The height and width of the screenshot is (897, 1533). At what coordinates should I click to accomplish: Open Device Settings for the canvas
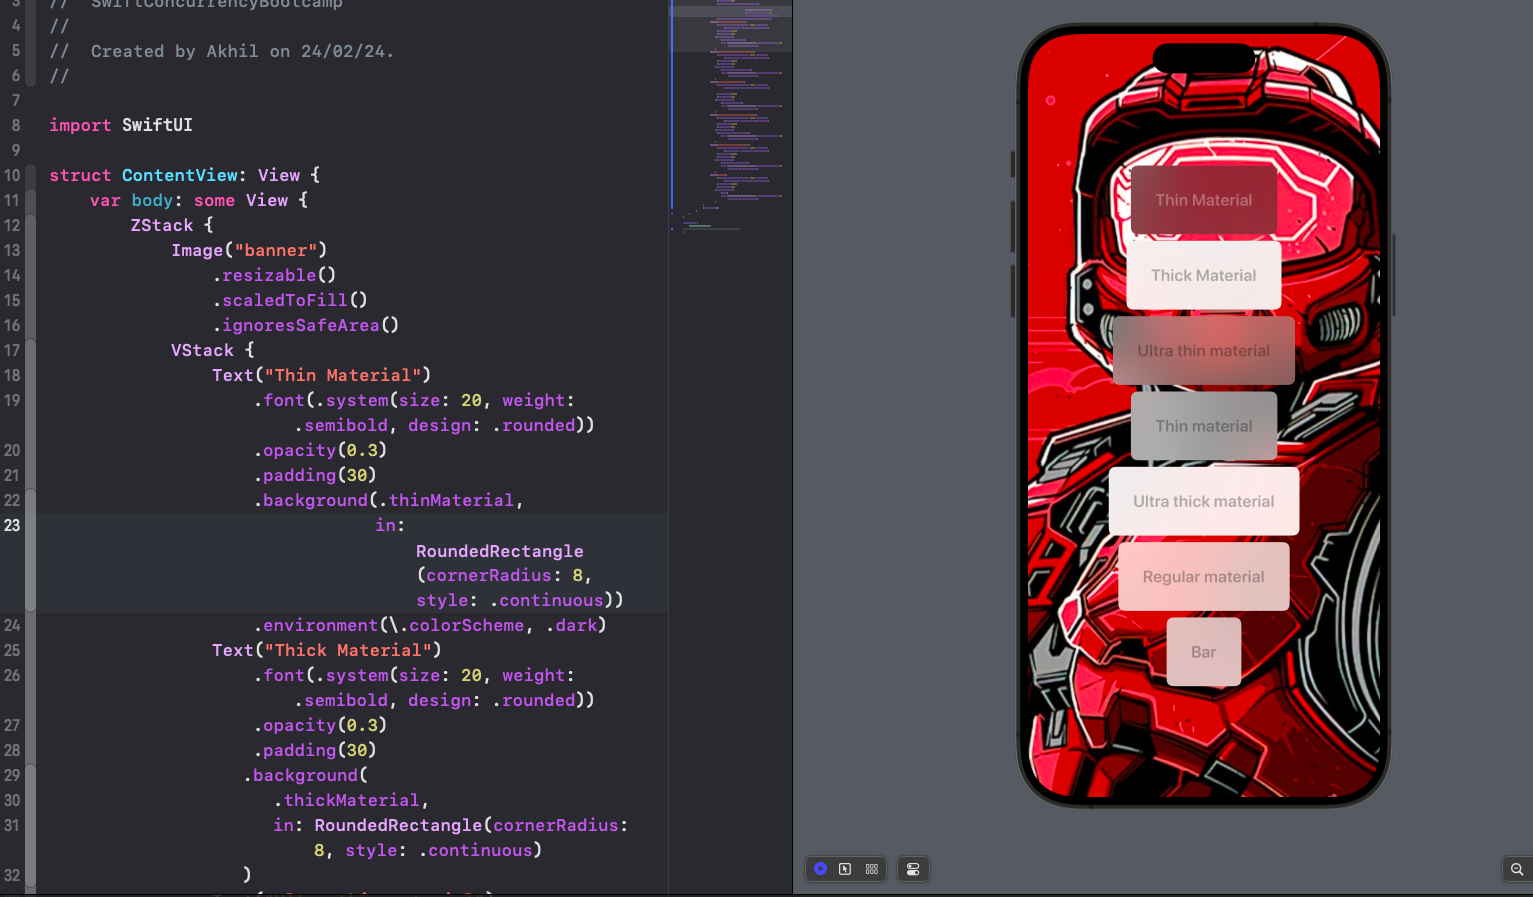click(913, 869)
